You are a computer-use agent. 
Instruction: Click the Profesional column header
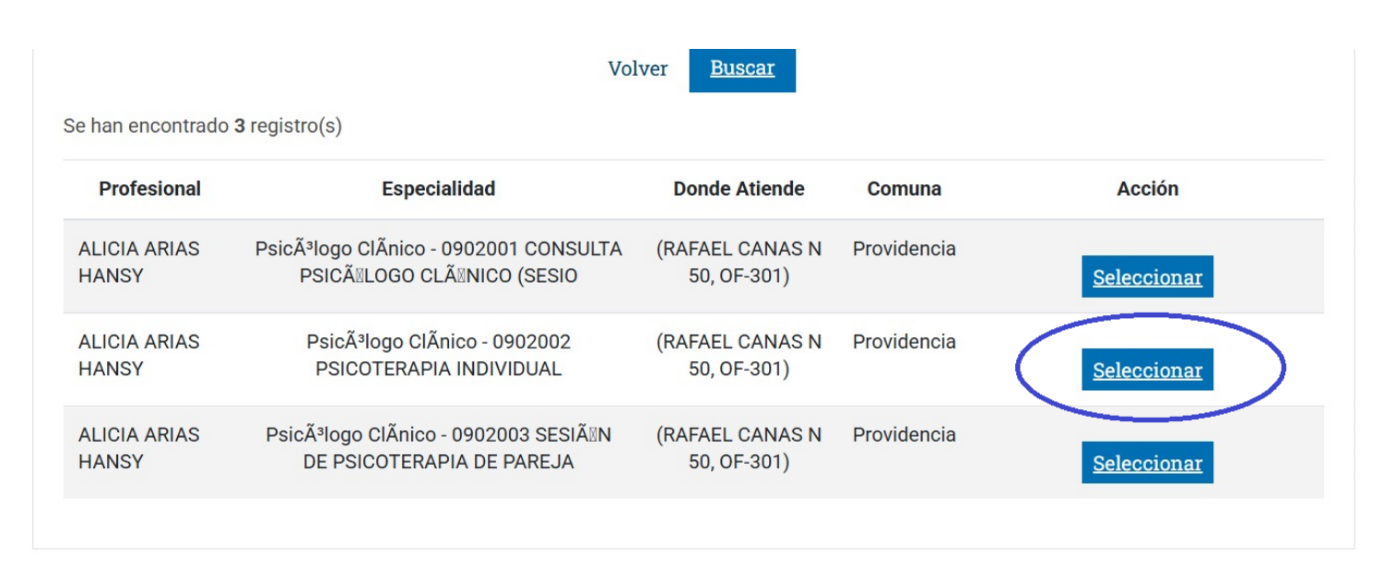(150, 188)
